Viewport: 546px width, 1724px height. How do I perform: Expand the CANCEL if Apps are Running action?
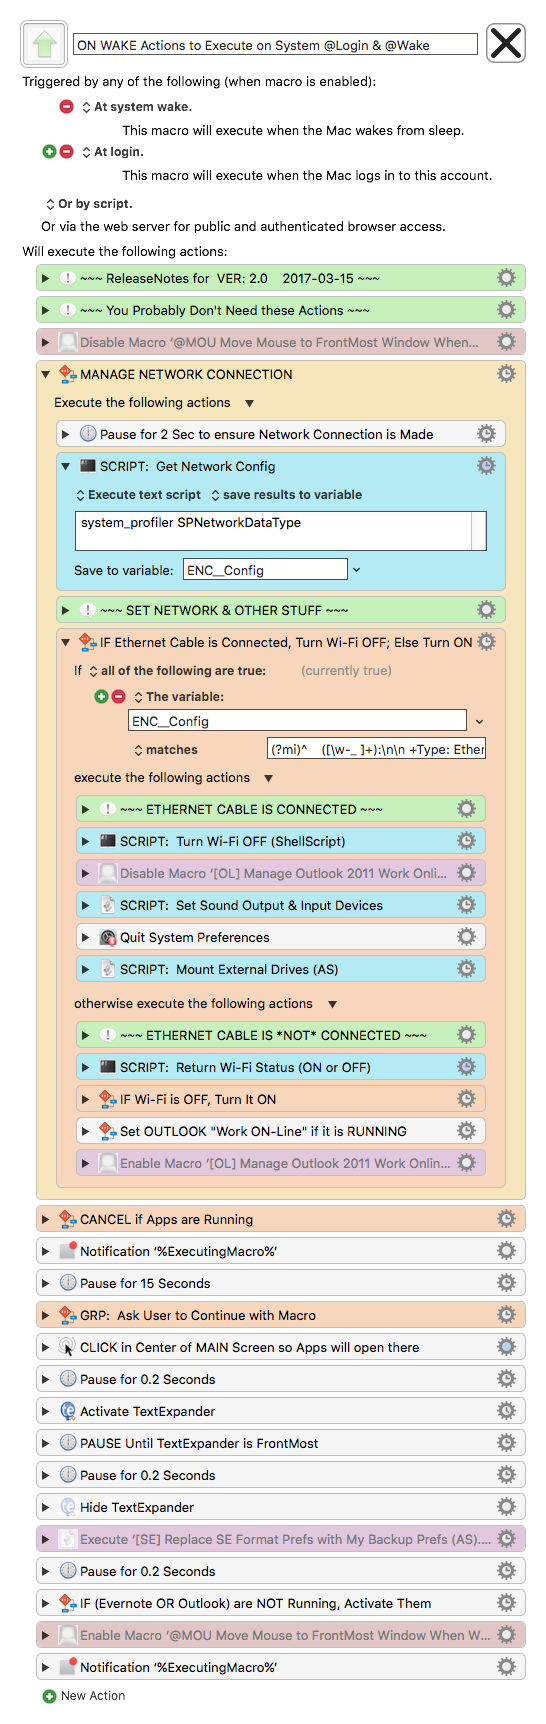tap(45, 1219)
